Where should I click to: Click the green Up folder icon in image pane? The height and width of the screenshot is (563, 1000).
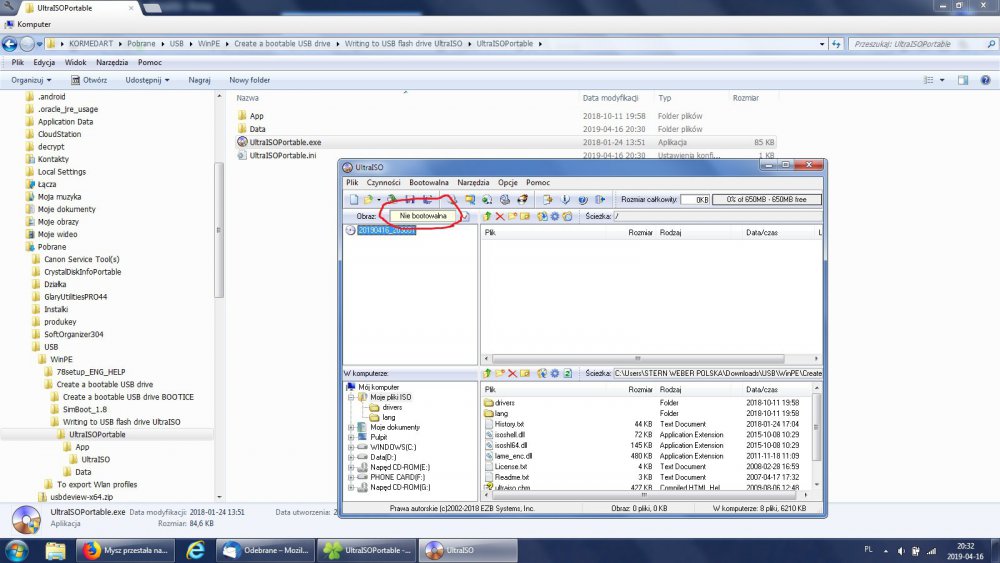[487, 216]
